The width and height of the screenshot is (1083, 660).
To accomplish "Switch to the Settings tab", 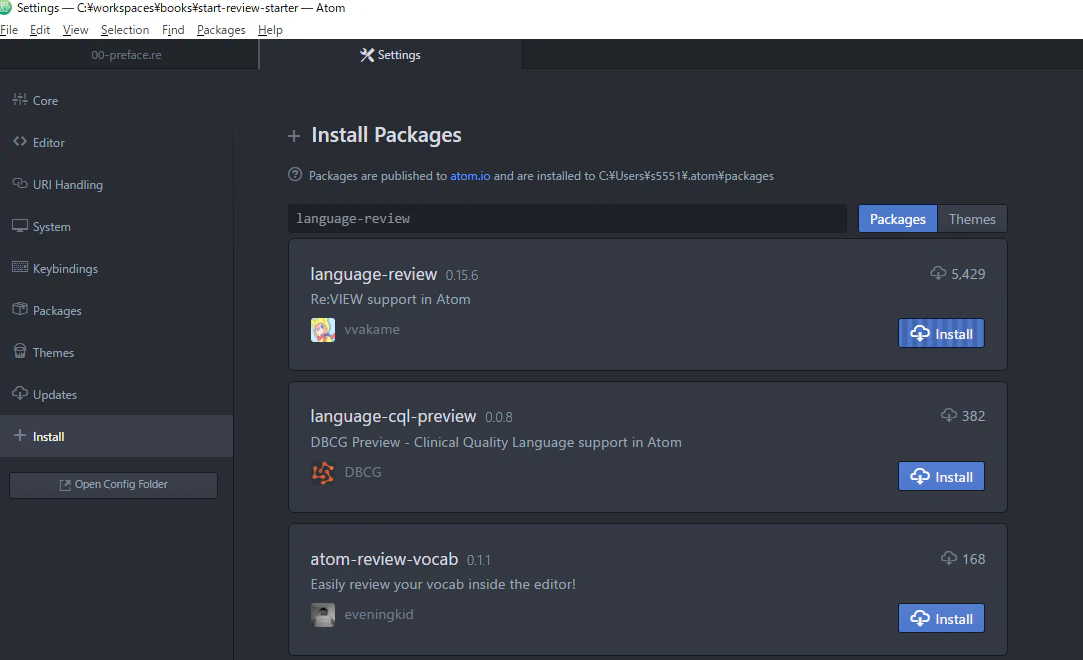I will coord(391,55).
